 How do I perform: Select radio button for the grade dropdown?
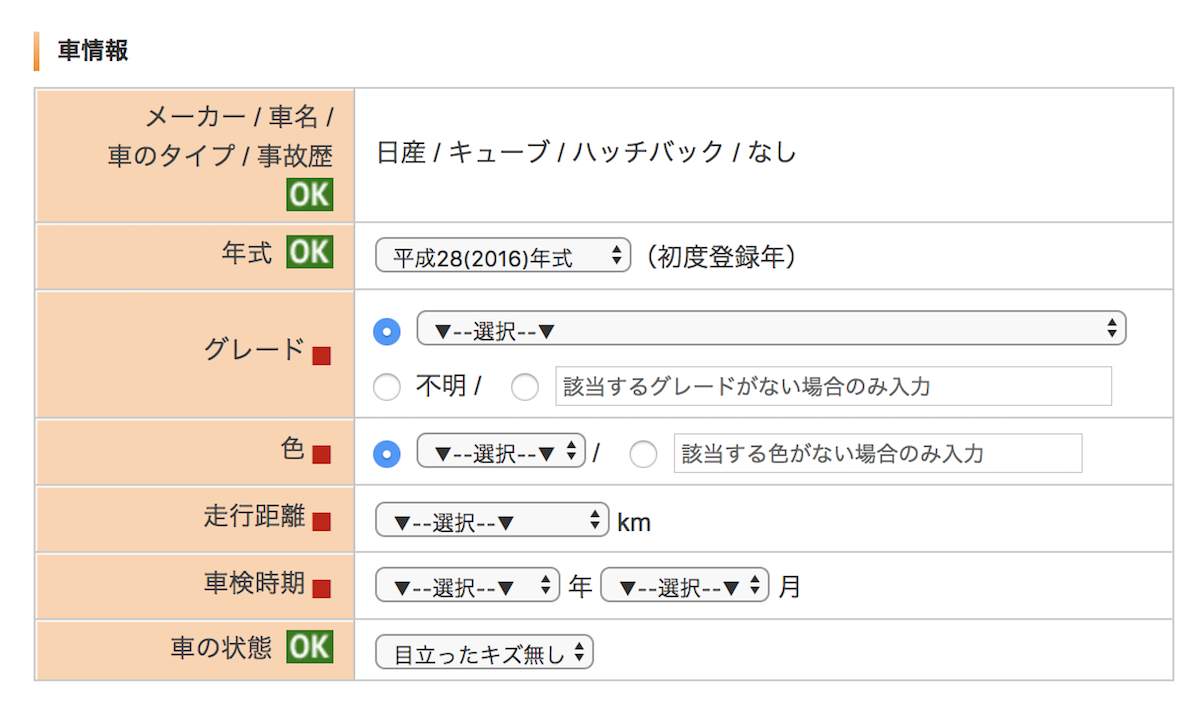coord(387,331)
